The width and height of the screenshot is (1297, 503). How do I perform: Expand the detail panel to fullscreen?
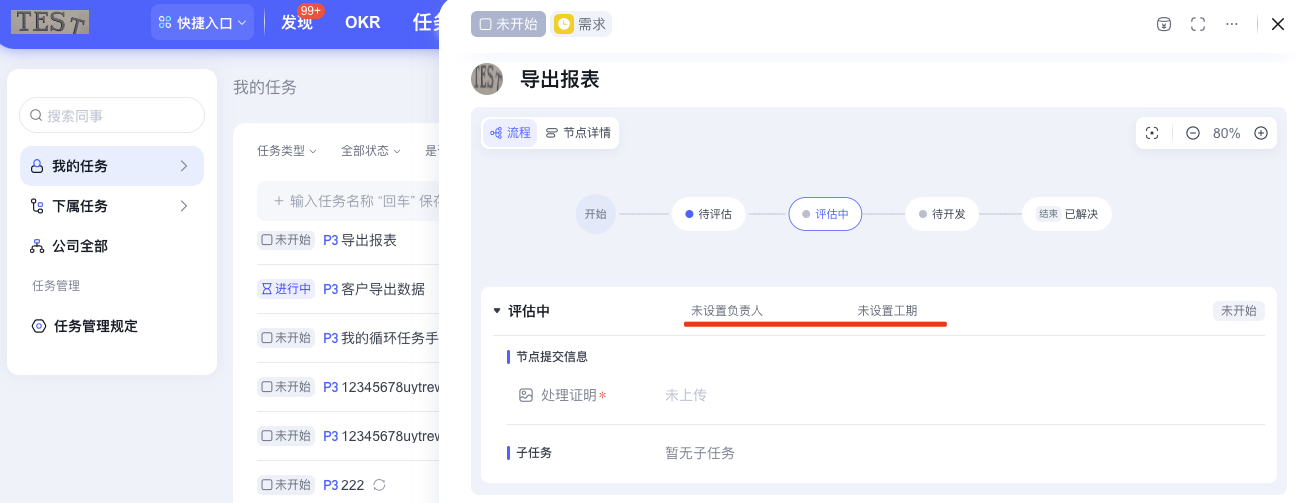1198,24
